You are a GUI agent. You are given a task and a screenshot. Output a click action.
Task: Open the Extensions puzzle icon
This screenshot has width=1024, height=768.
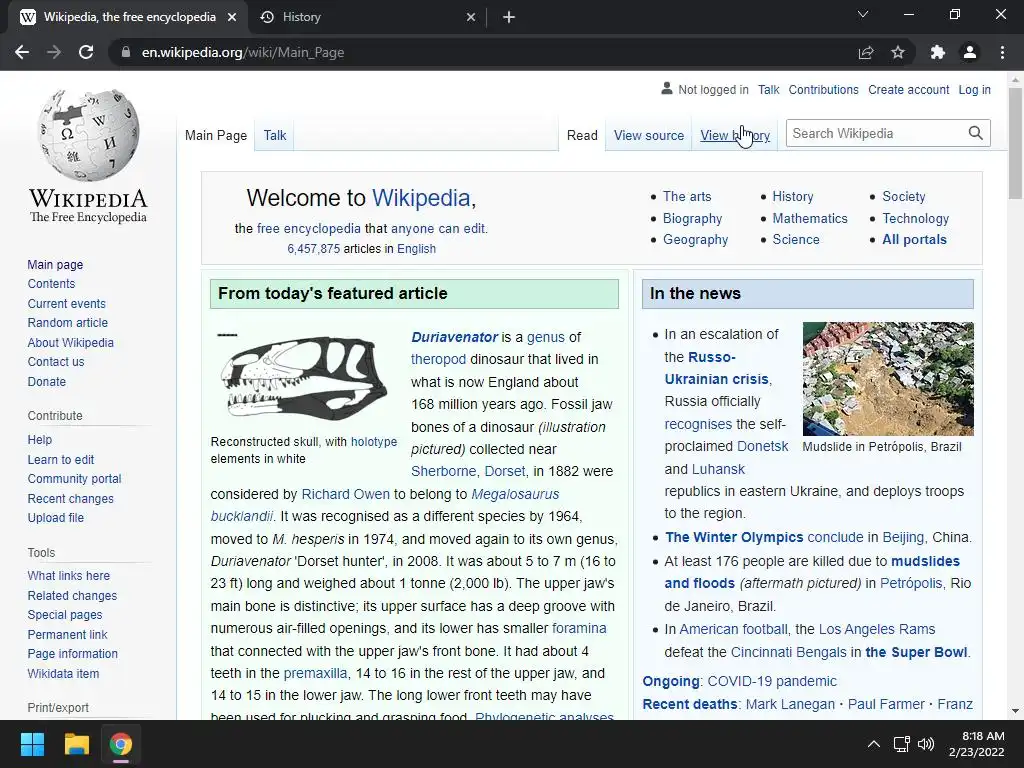(x=938, y=52)
